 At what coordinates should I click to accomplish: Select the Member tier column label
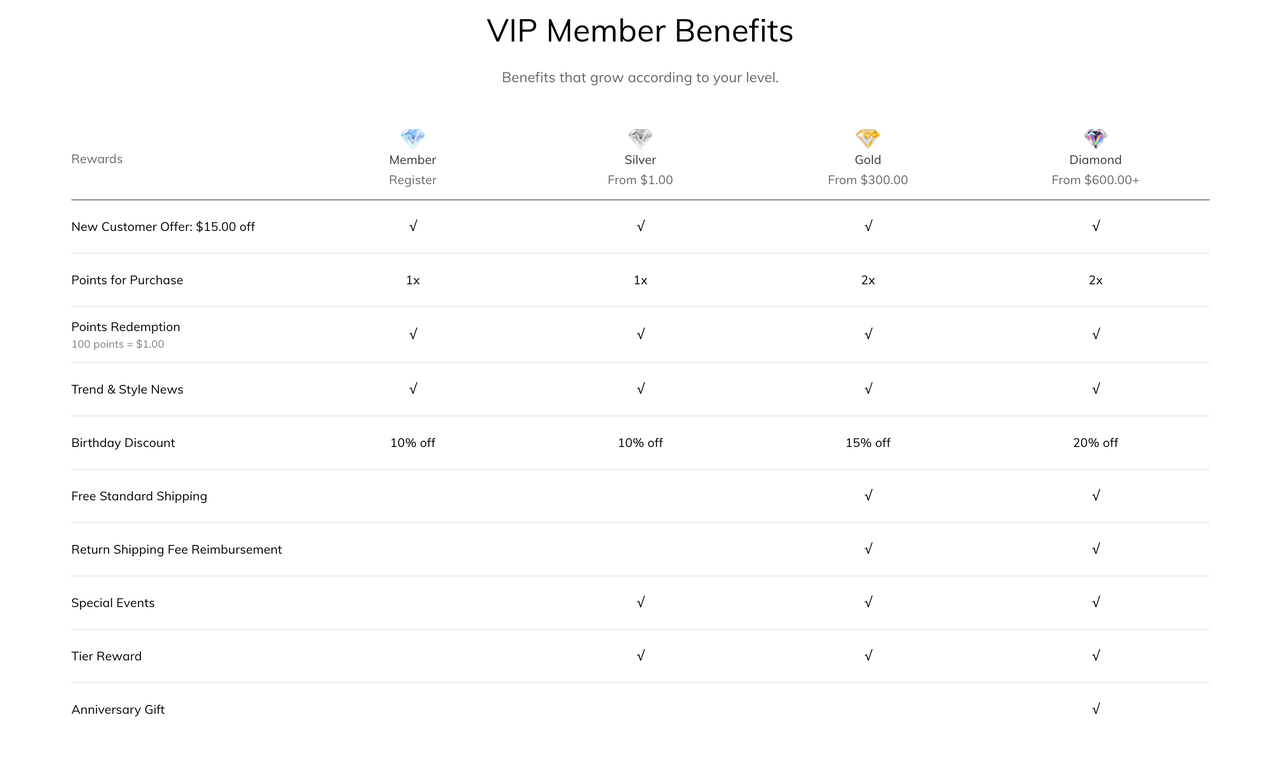(413, 160)
